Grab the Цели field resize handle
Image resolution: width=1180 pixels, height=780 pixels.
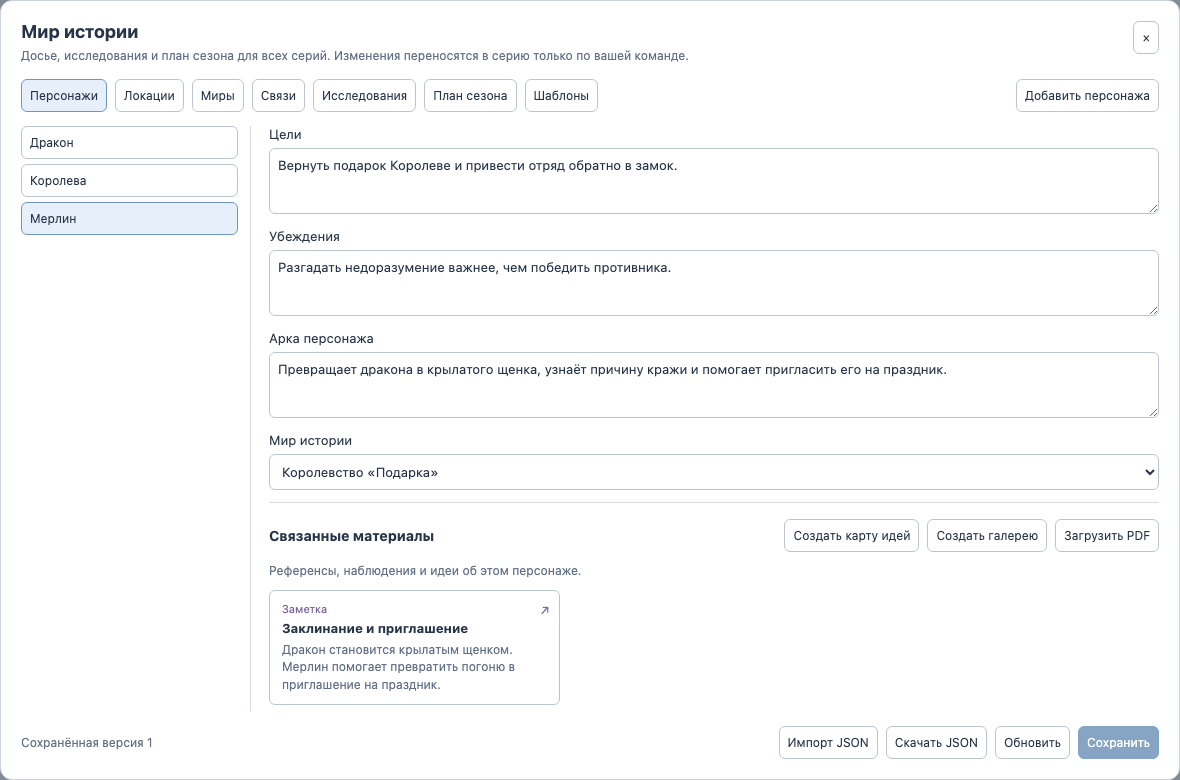click(1153, 208)
